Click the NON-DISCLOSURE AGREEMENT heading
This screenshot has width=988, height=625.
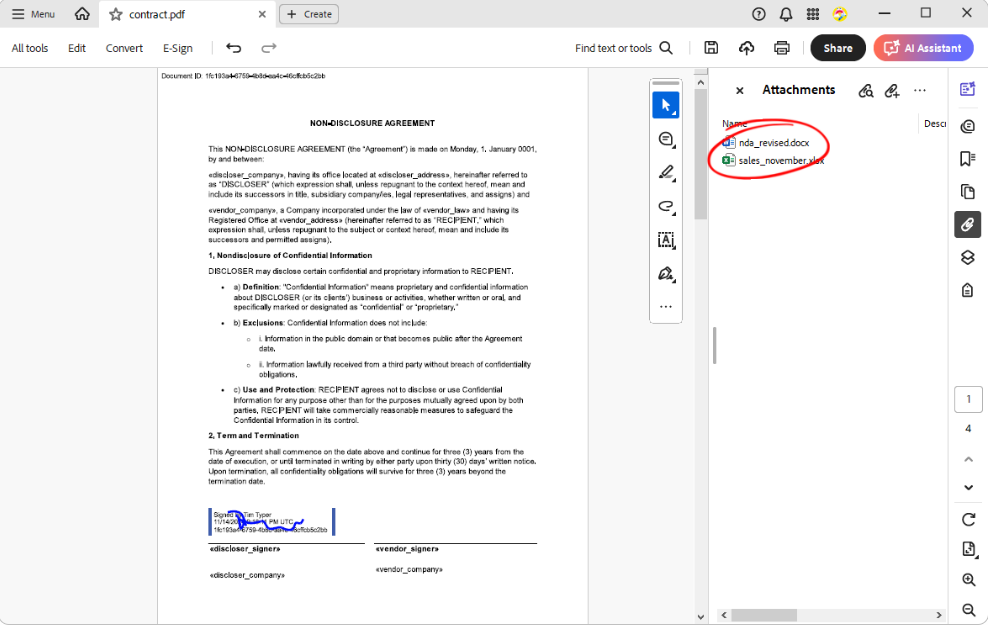coord(372,123)
